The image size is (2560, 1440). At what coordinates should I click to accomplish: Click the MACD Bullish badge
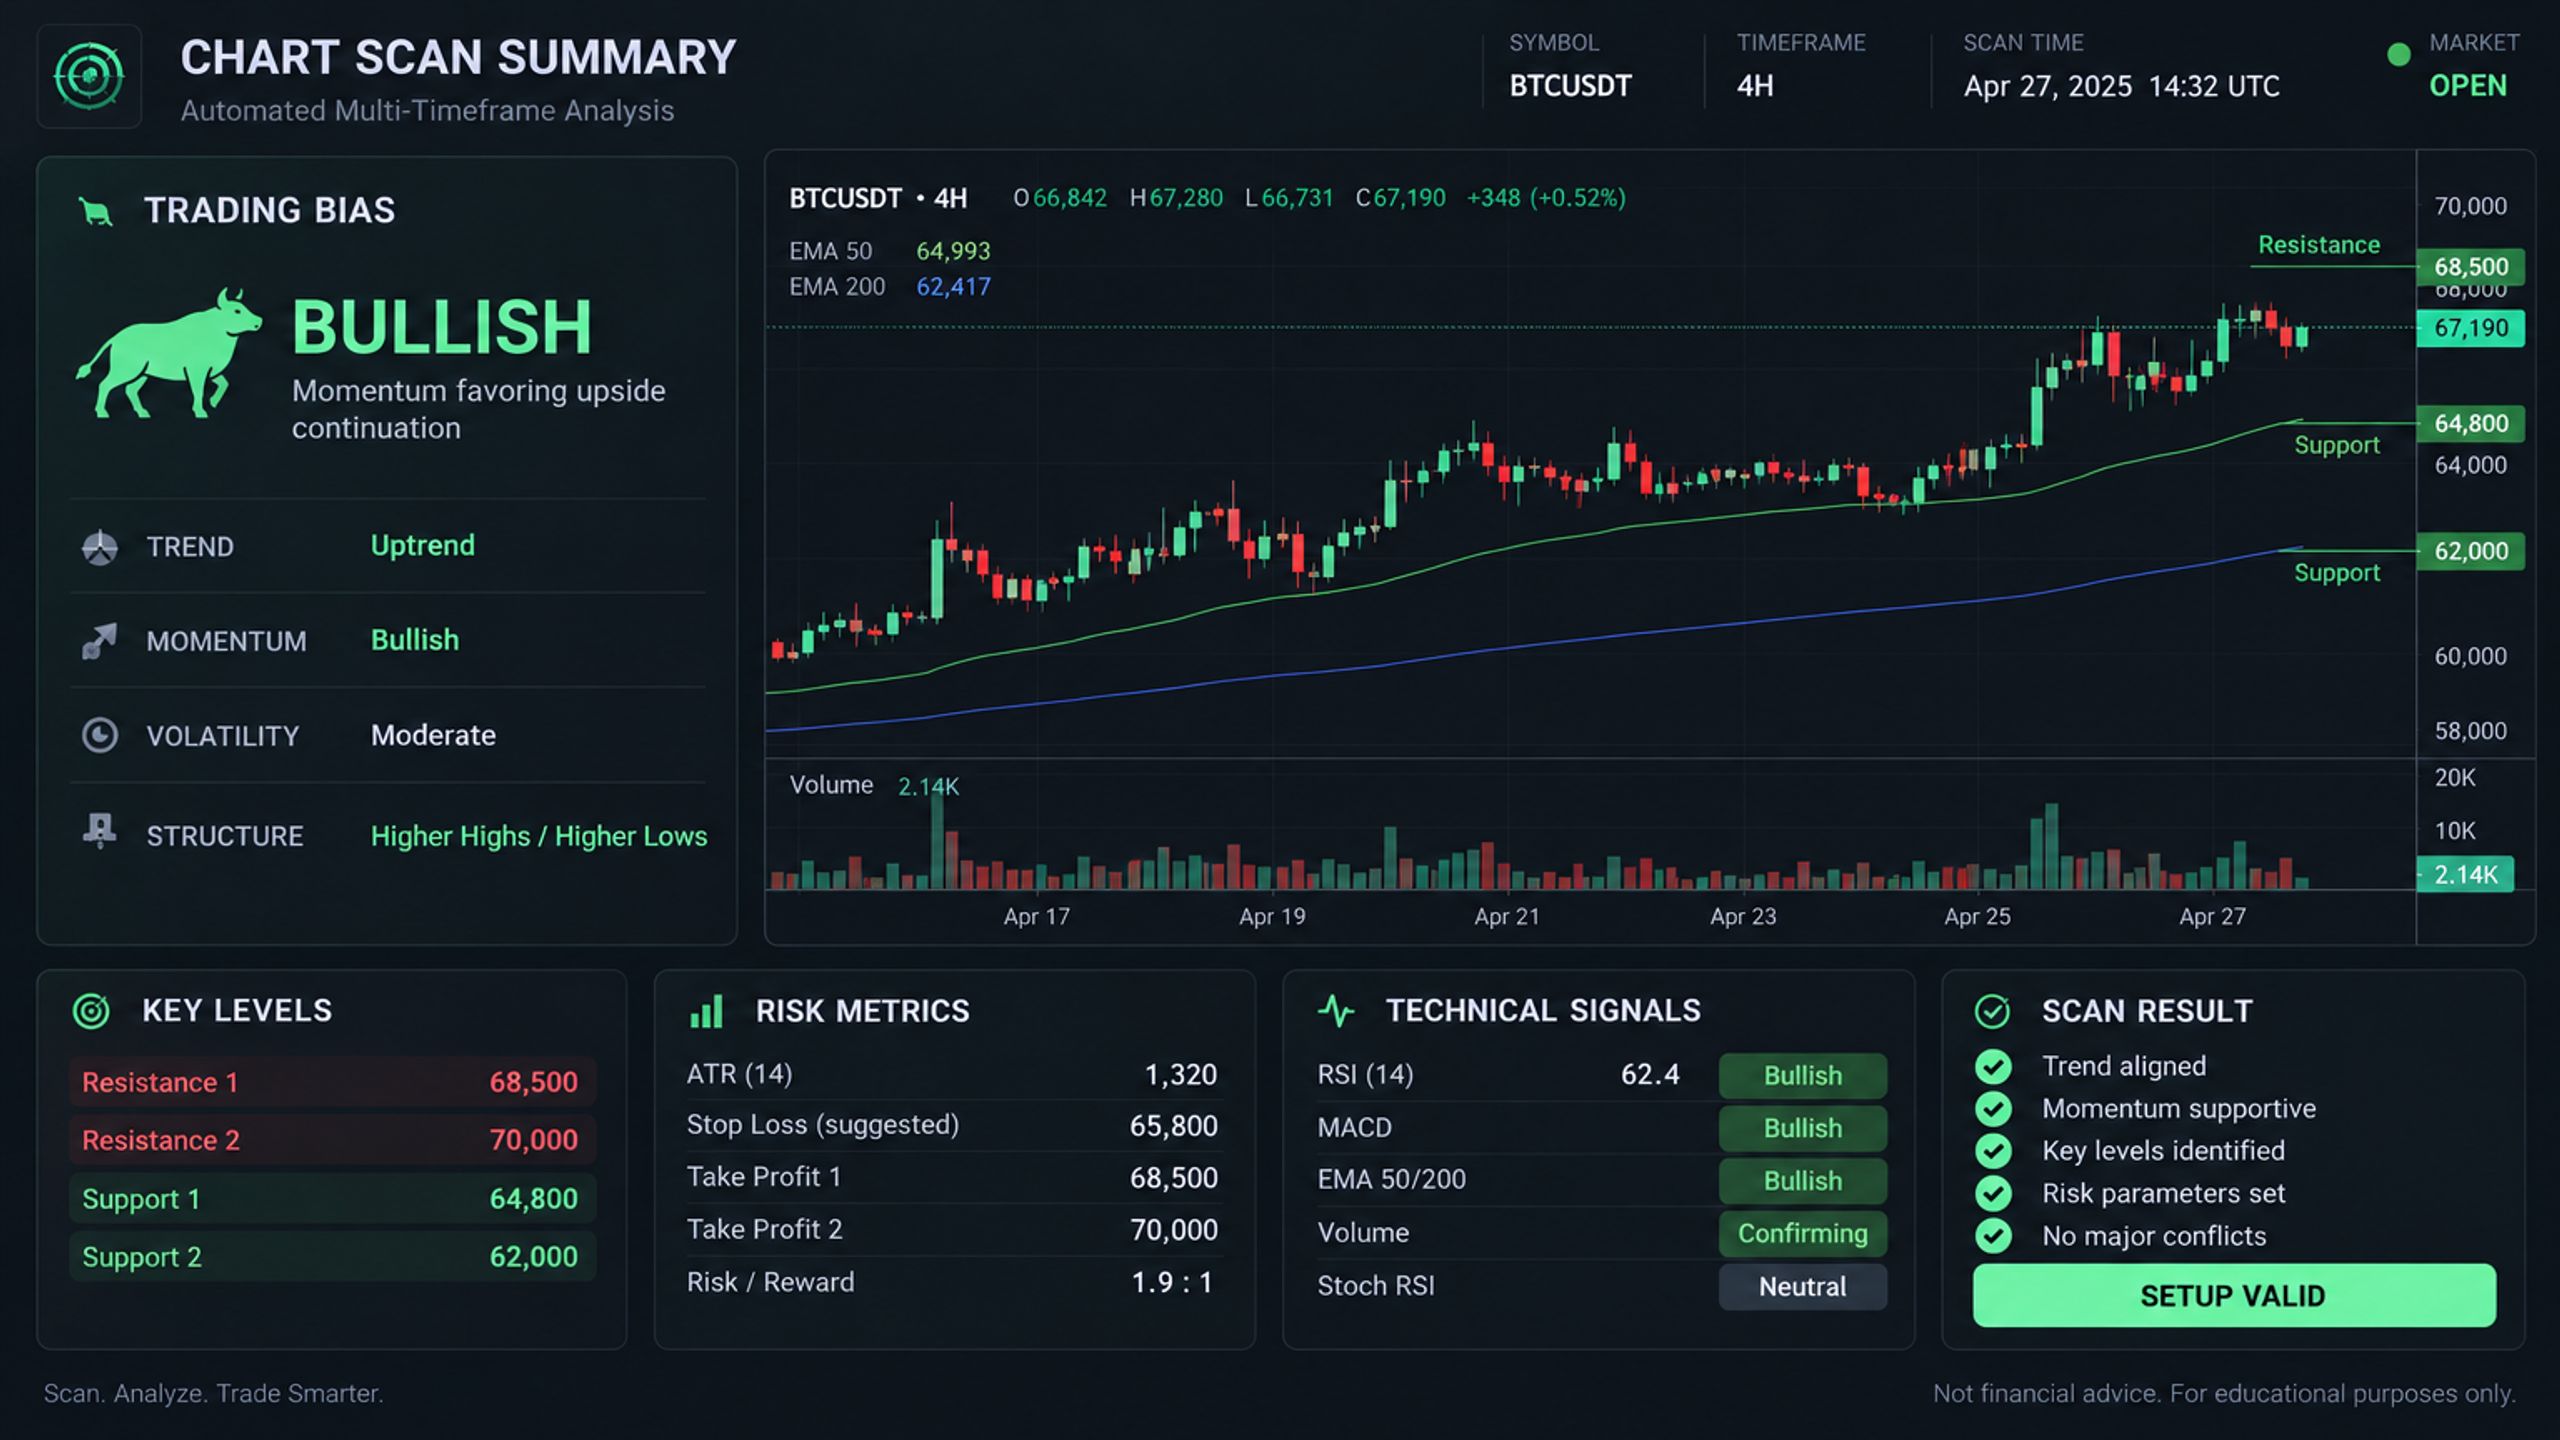tap(1802, 1128)
